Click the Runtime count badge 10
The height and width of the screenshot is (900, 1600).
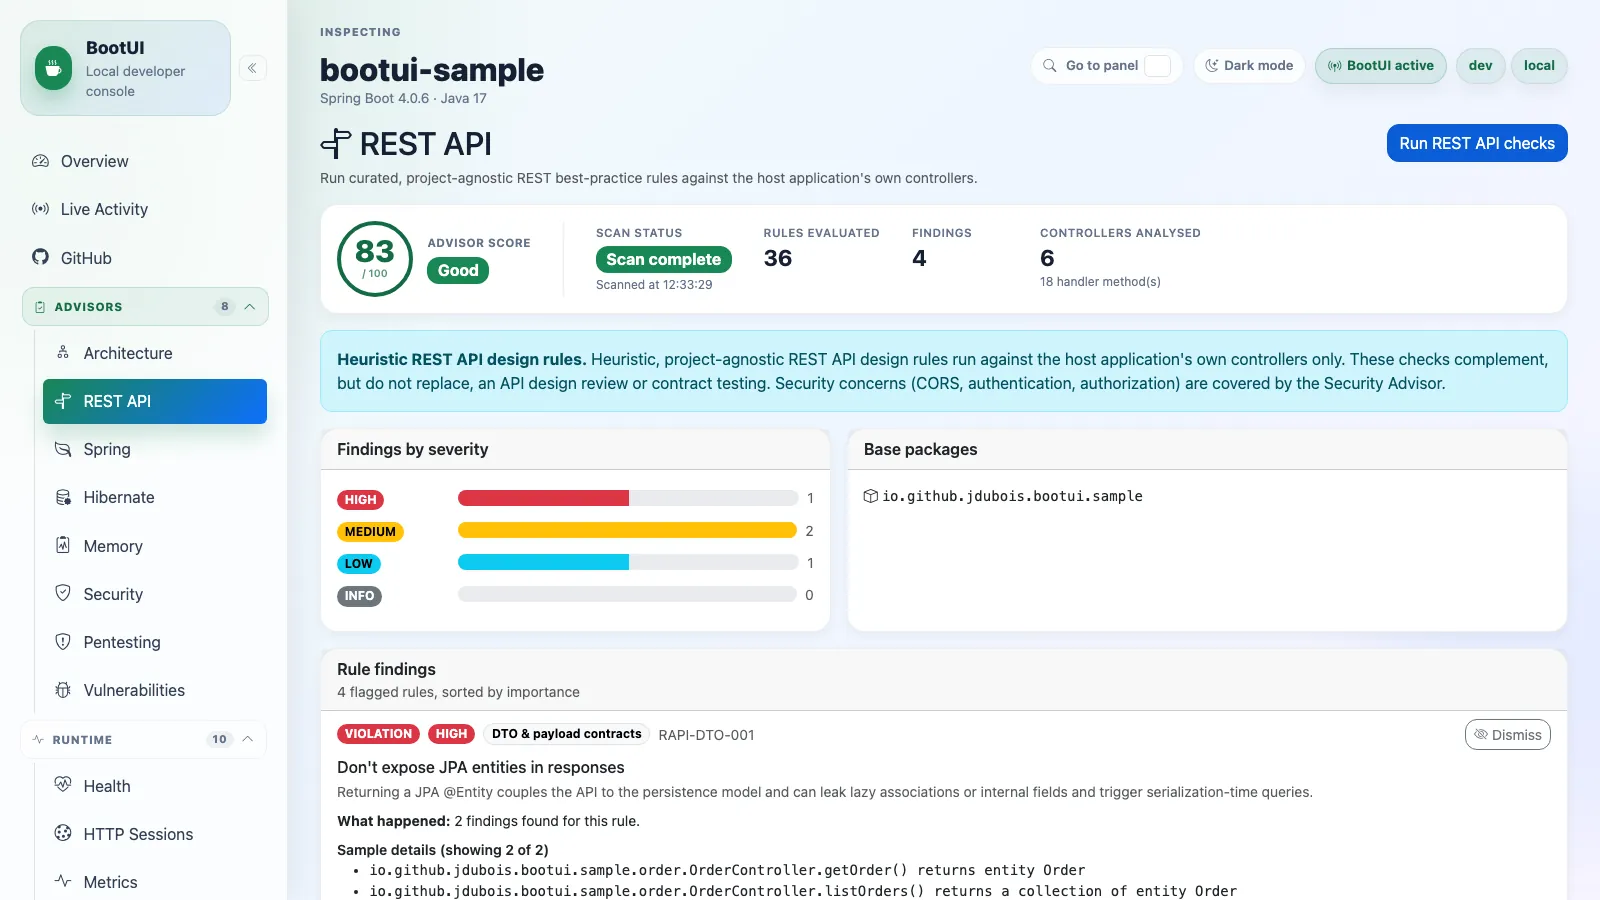pos(220,739)
